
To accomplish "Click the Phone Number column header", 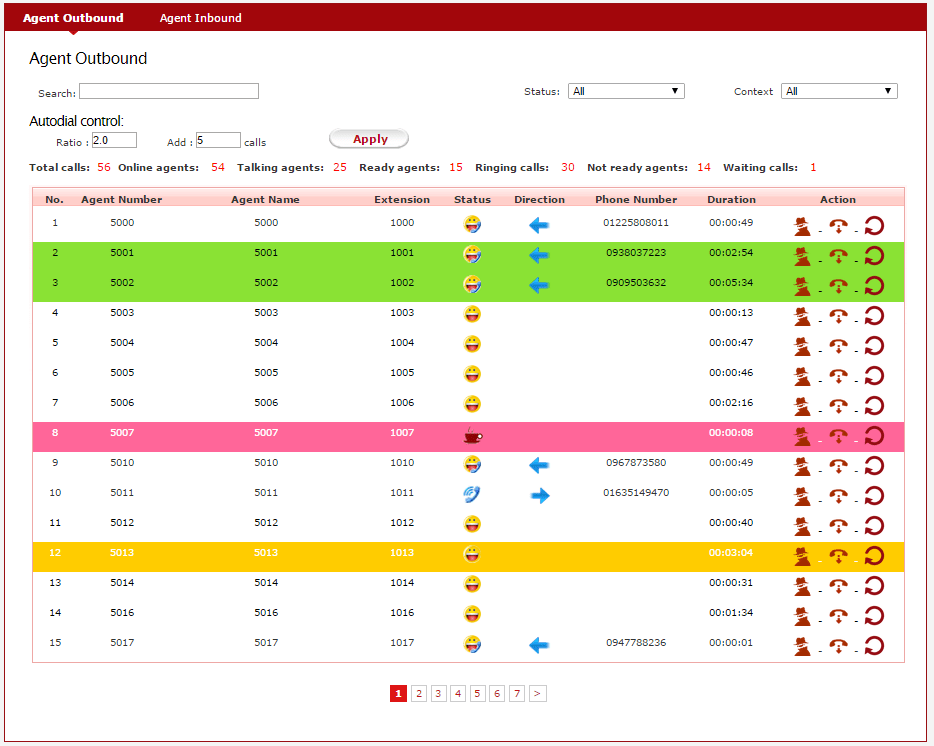I will coord(636,200).
